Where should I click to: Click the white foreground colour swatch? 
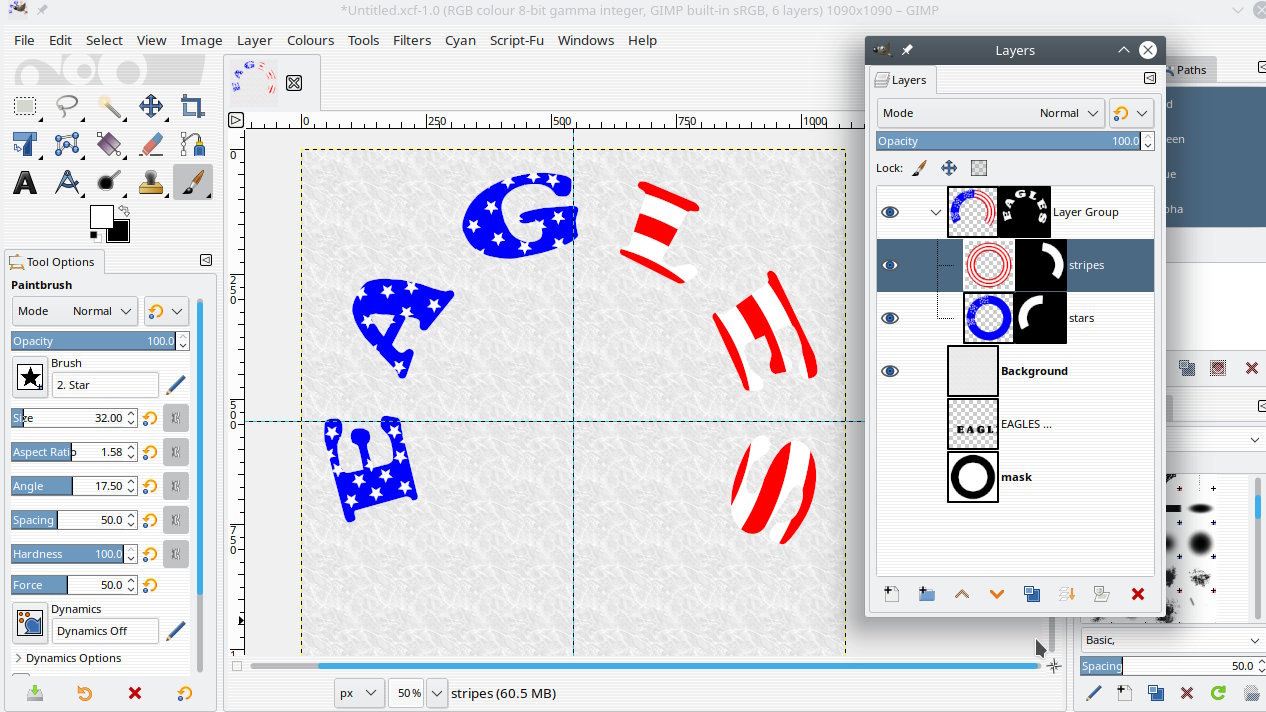101,216
